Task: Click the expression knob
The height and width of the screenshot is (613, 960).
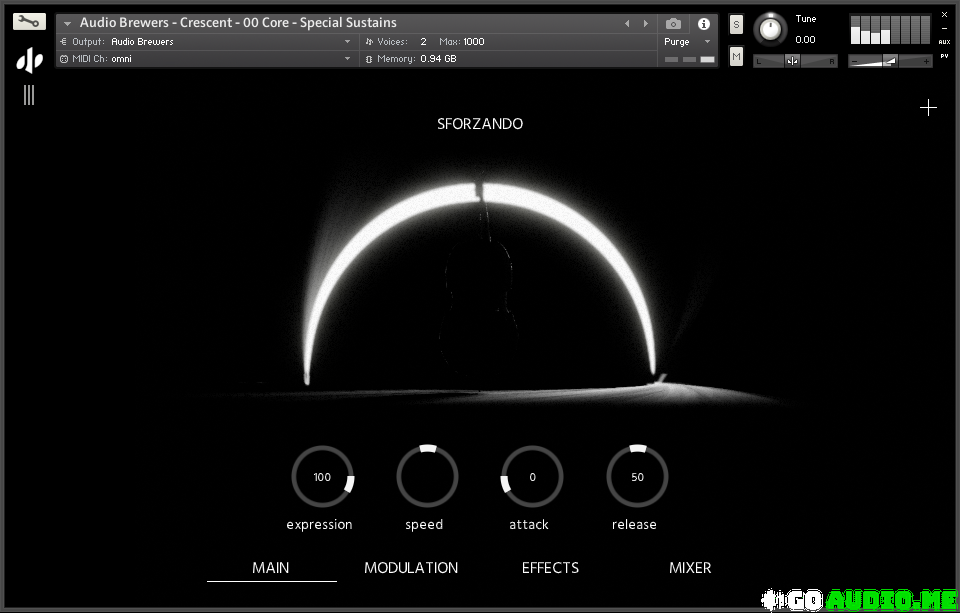Action: 322,476
